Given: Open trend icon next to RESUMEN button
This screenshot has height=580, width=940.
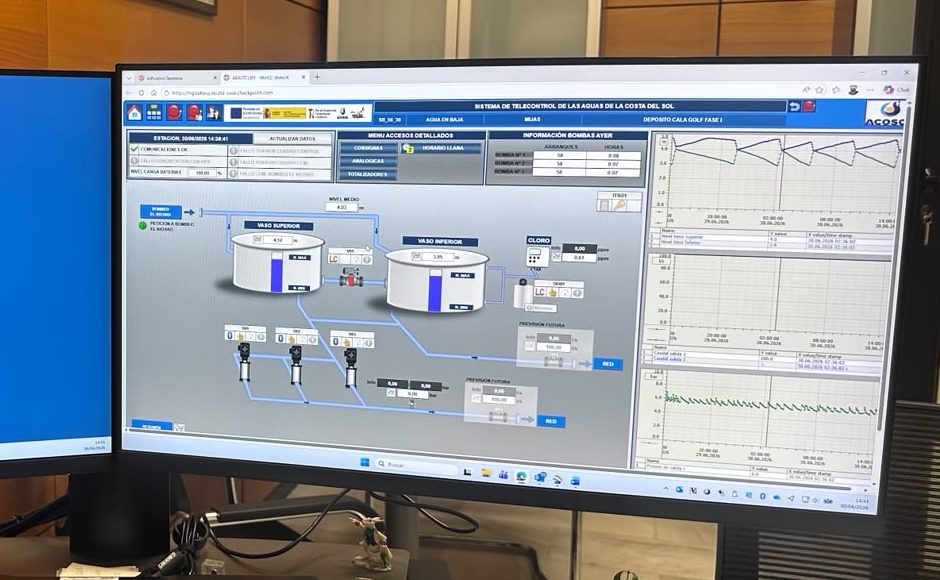Looking at the screenshot, I should pyautogui.click(x=179, y=428).
